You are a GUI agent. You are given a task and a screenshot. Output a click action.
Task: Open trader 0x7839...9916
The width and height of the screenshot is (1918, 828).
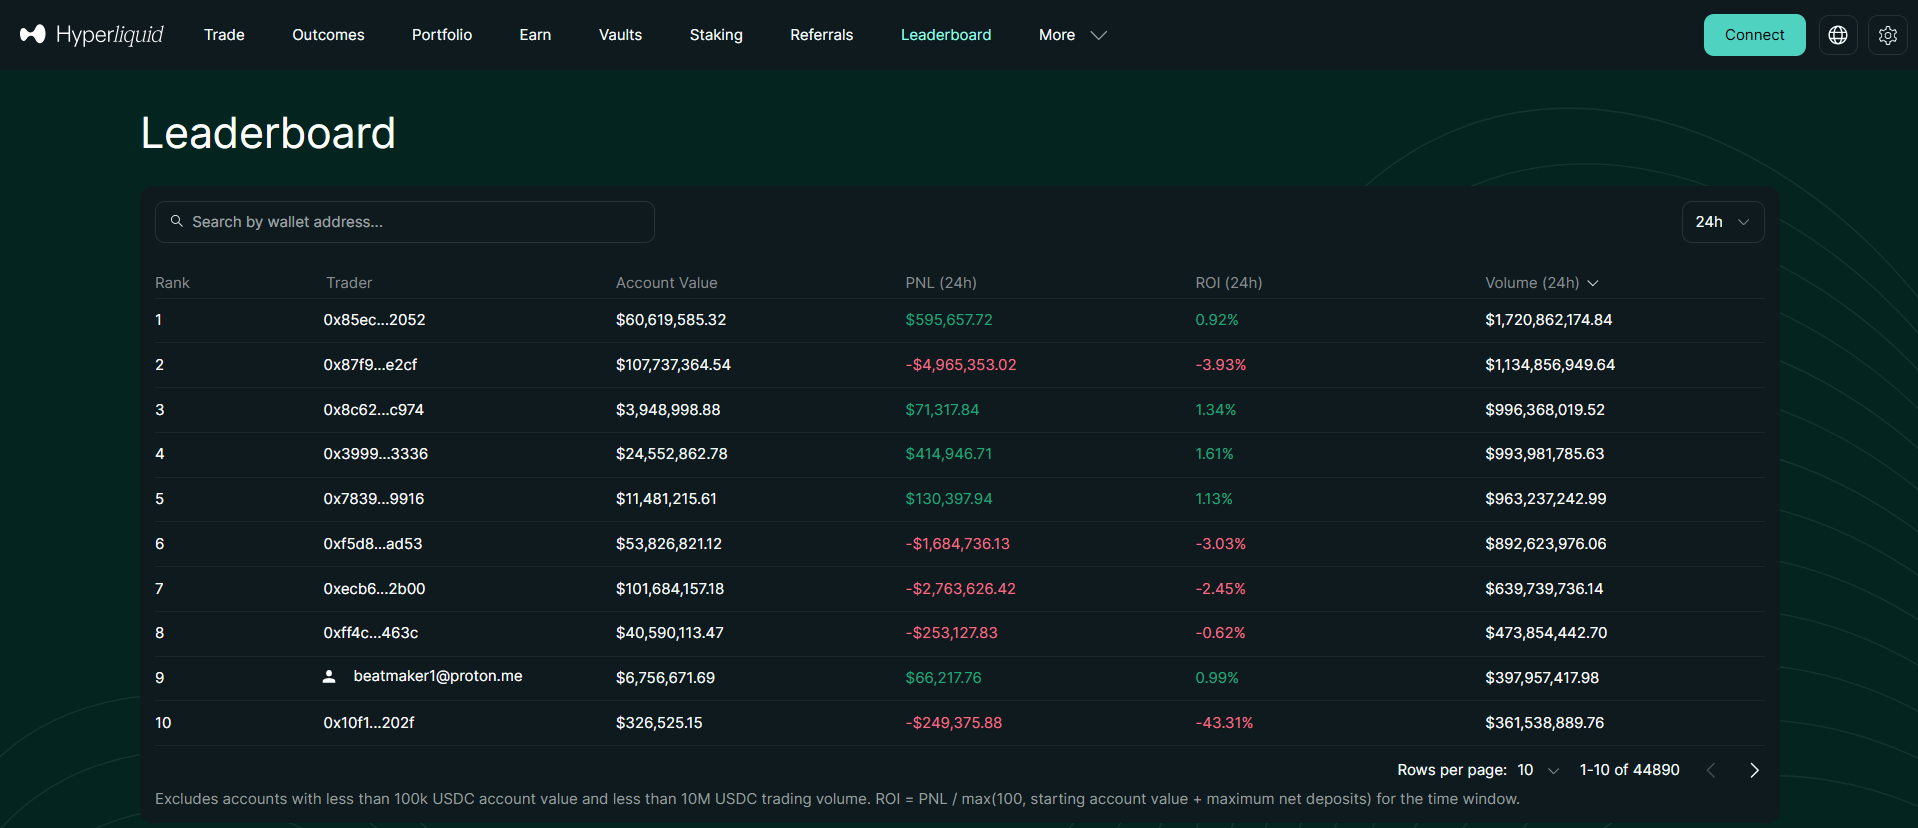(x=373, y=499)
